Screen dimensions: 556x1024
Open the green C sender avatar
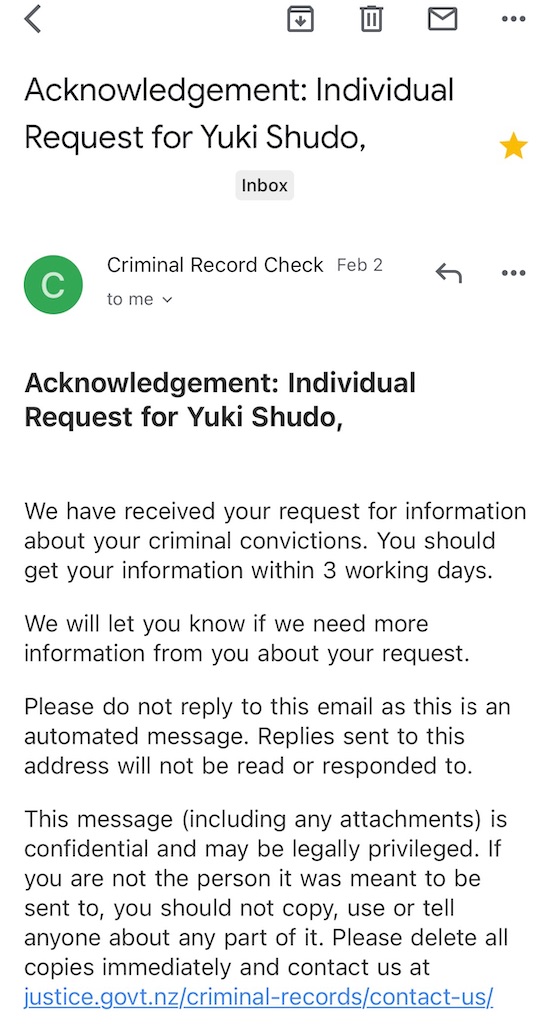click(53, 285)
